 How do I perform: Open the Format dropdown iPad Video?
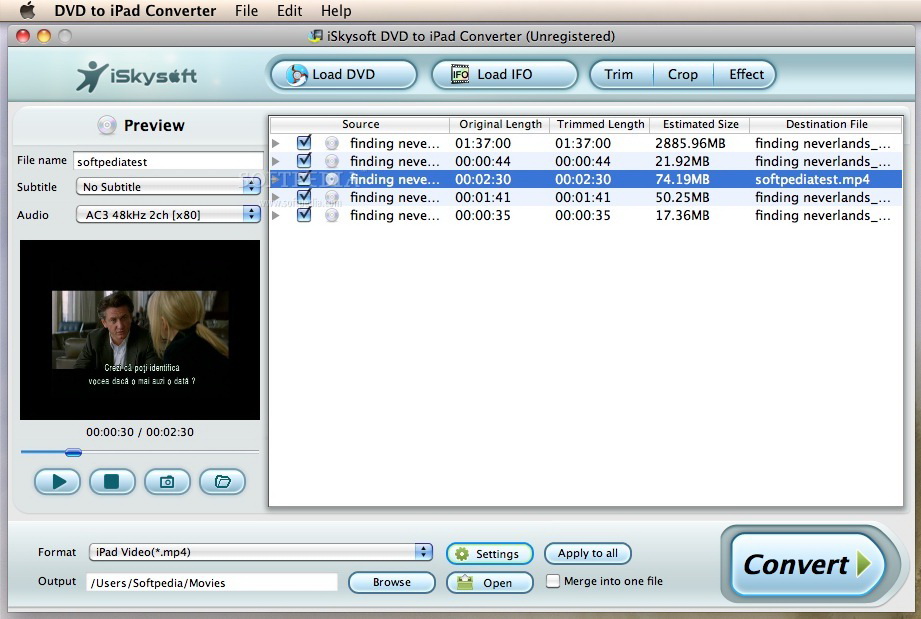tap(260, 552)
